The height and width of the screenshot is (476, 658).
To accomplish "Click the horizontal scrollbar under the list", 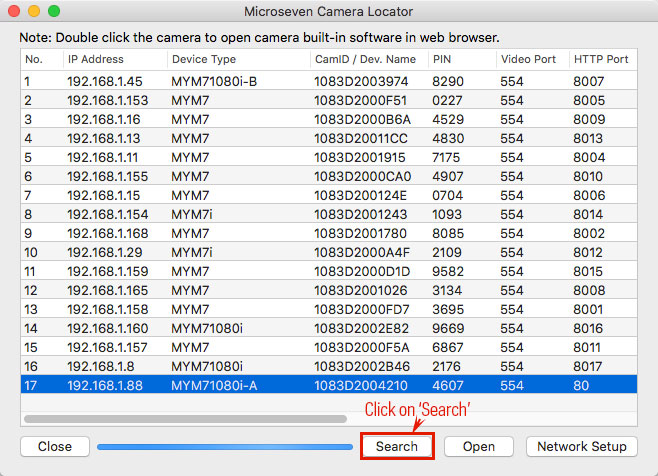I will pyautogui.click(x=185, y=419).
